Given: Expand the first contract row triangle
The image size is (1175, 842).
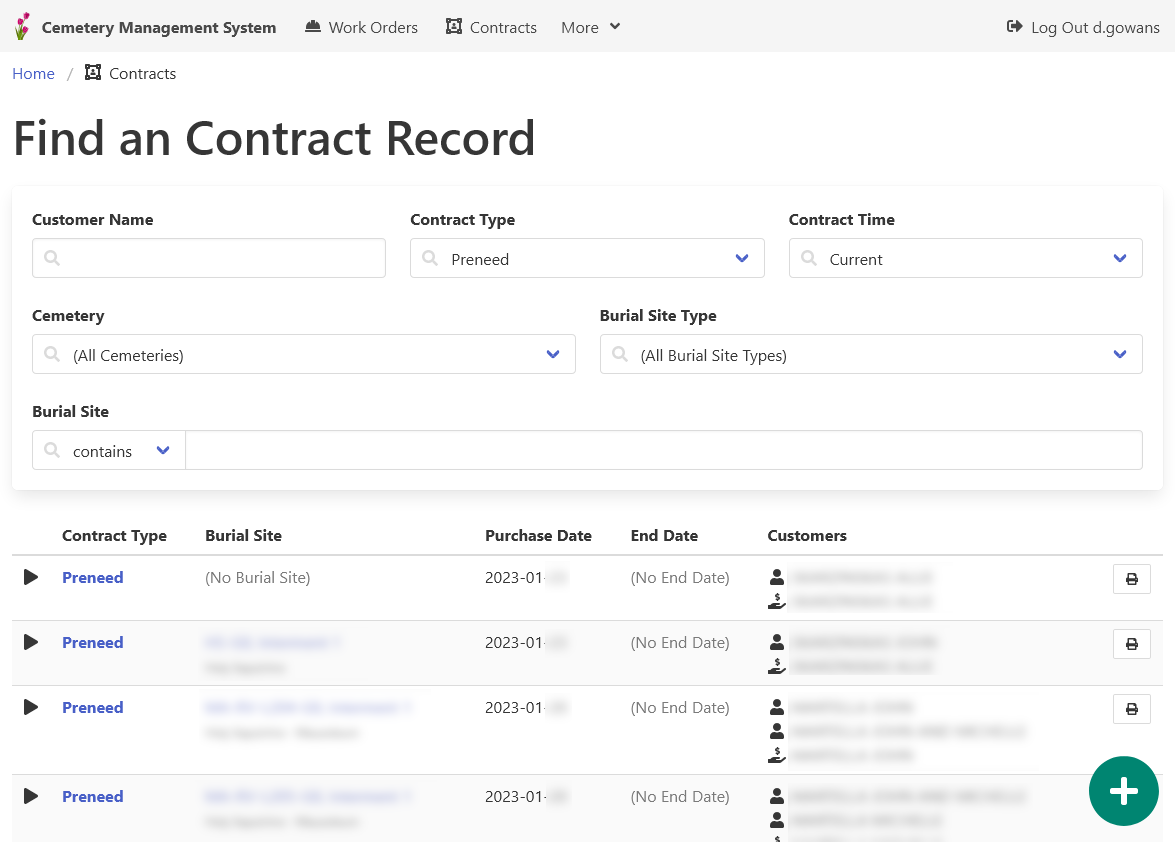Looking at the screenshot, I should (x=31, y=577).
